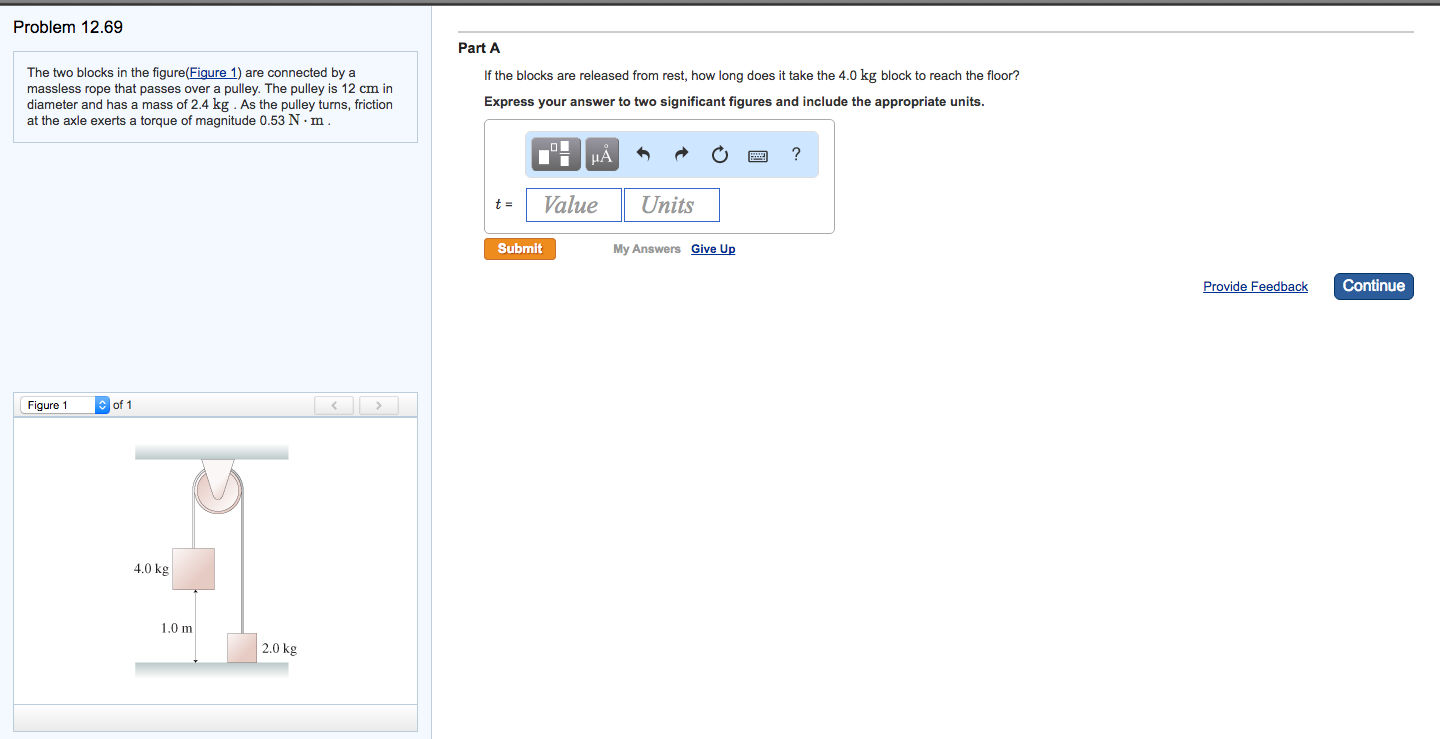Click the question mark help icon

click(x=796, y=154)
